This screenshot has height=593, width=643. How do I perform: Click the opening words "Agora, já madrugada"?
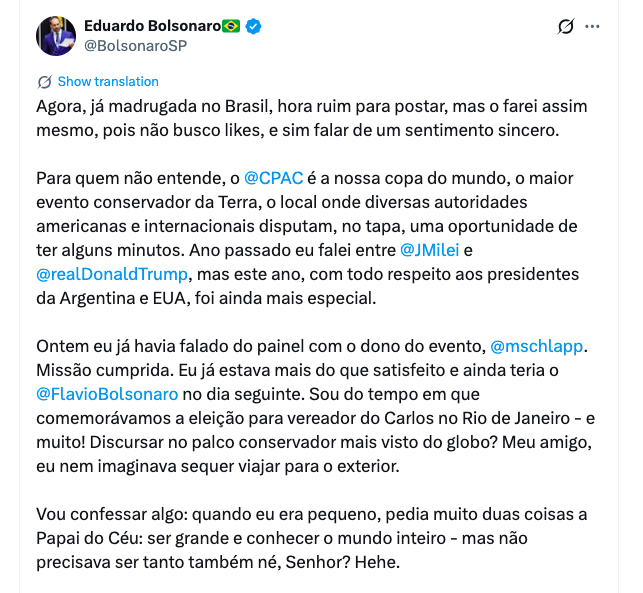coord(106,106)
